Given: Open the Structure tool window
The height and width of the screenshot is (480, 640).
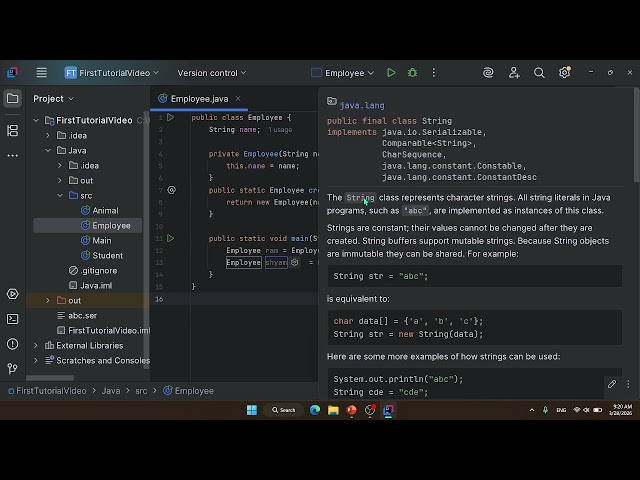Looking at the screenshot, I should [12, 131].
